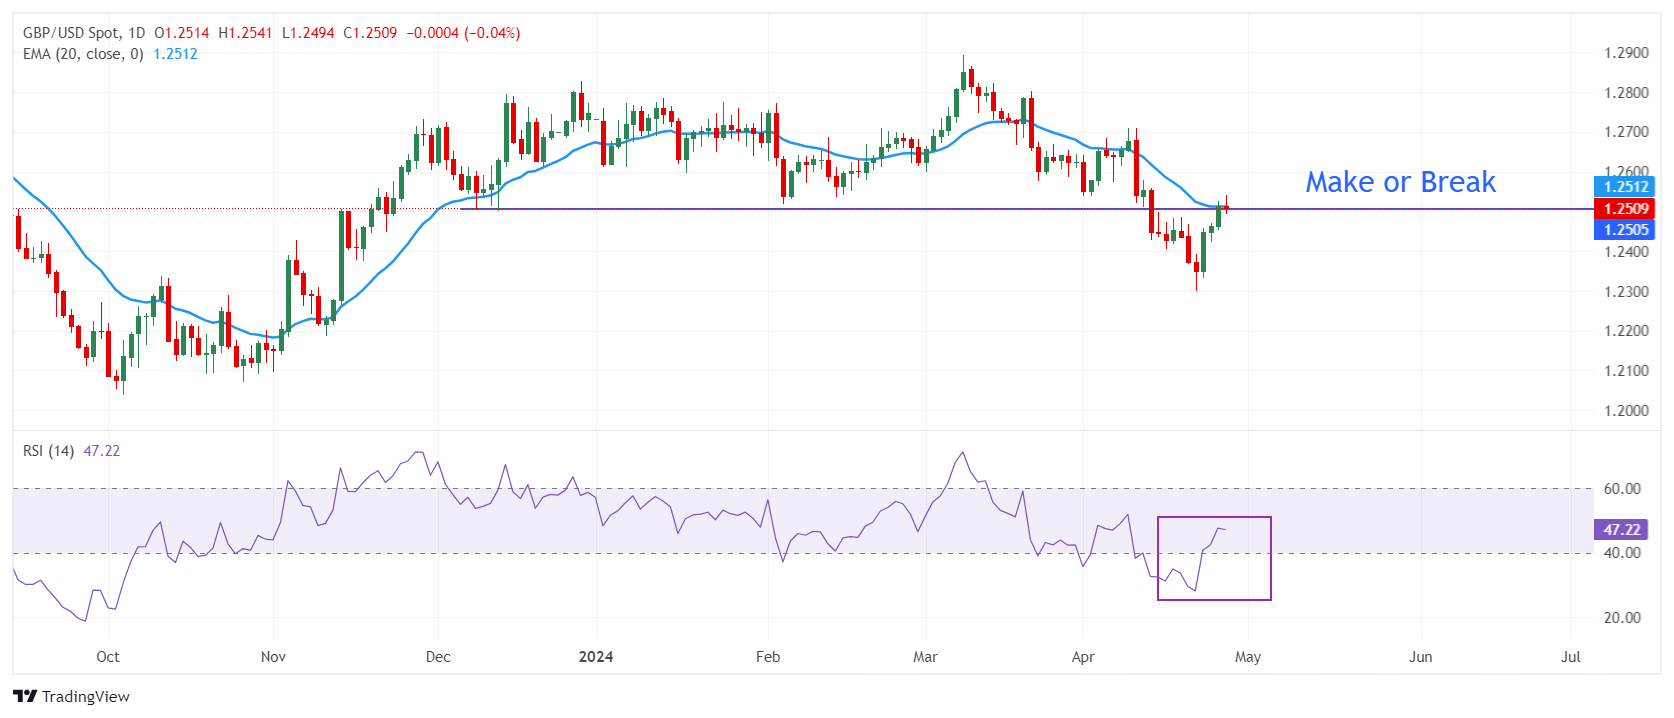
Task: Click the 1.2300 level on price axis
Action: [x=1626, y=292]
